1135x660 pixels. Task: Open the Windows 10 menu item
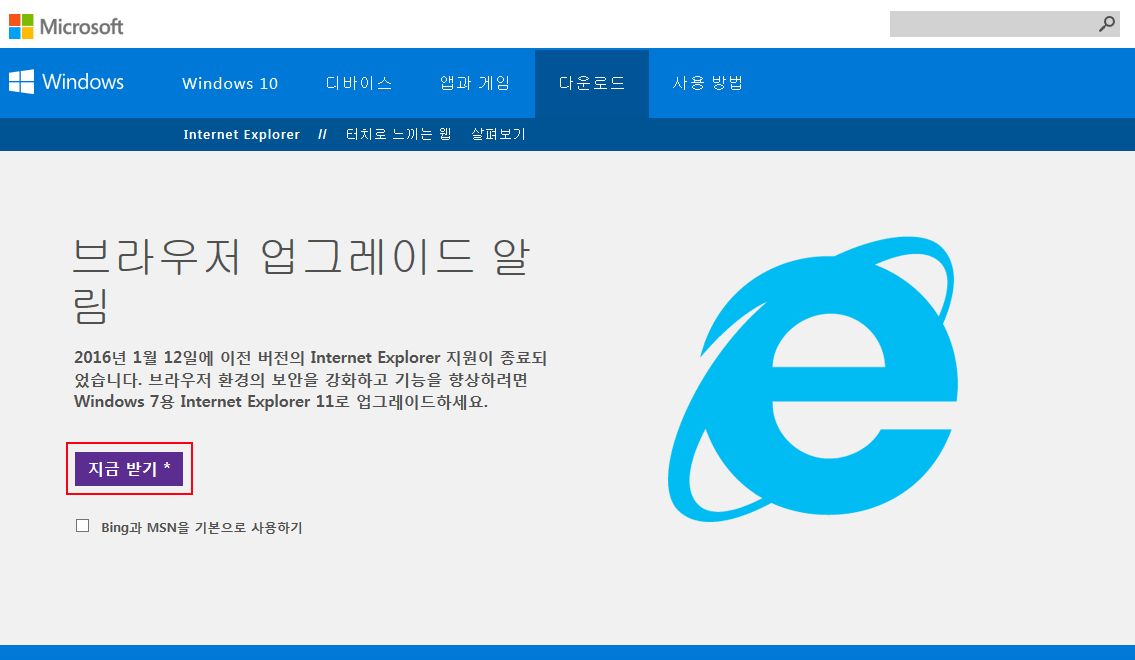click(x=230, y=83)
